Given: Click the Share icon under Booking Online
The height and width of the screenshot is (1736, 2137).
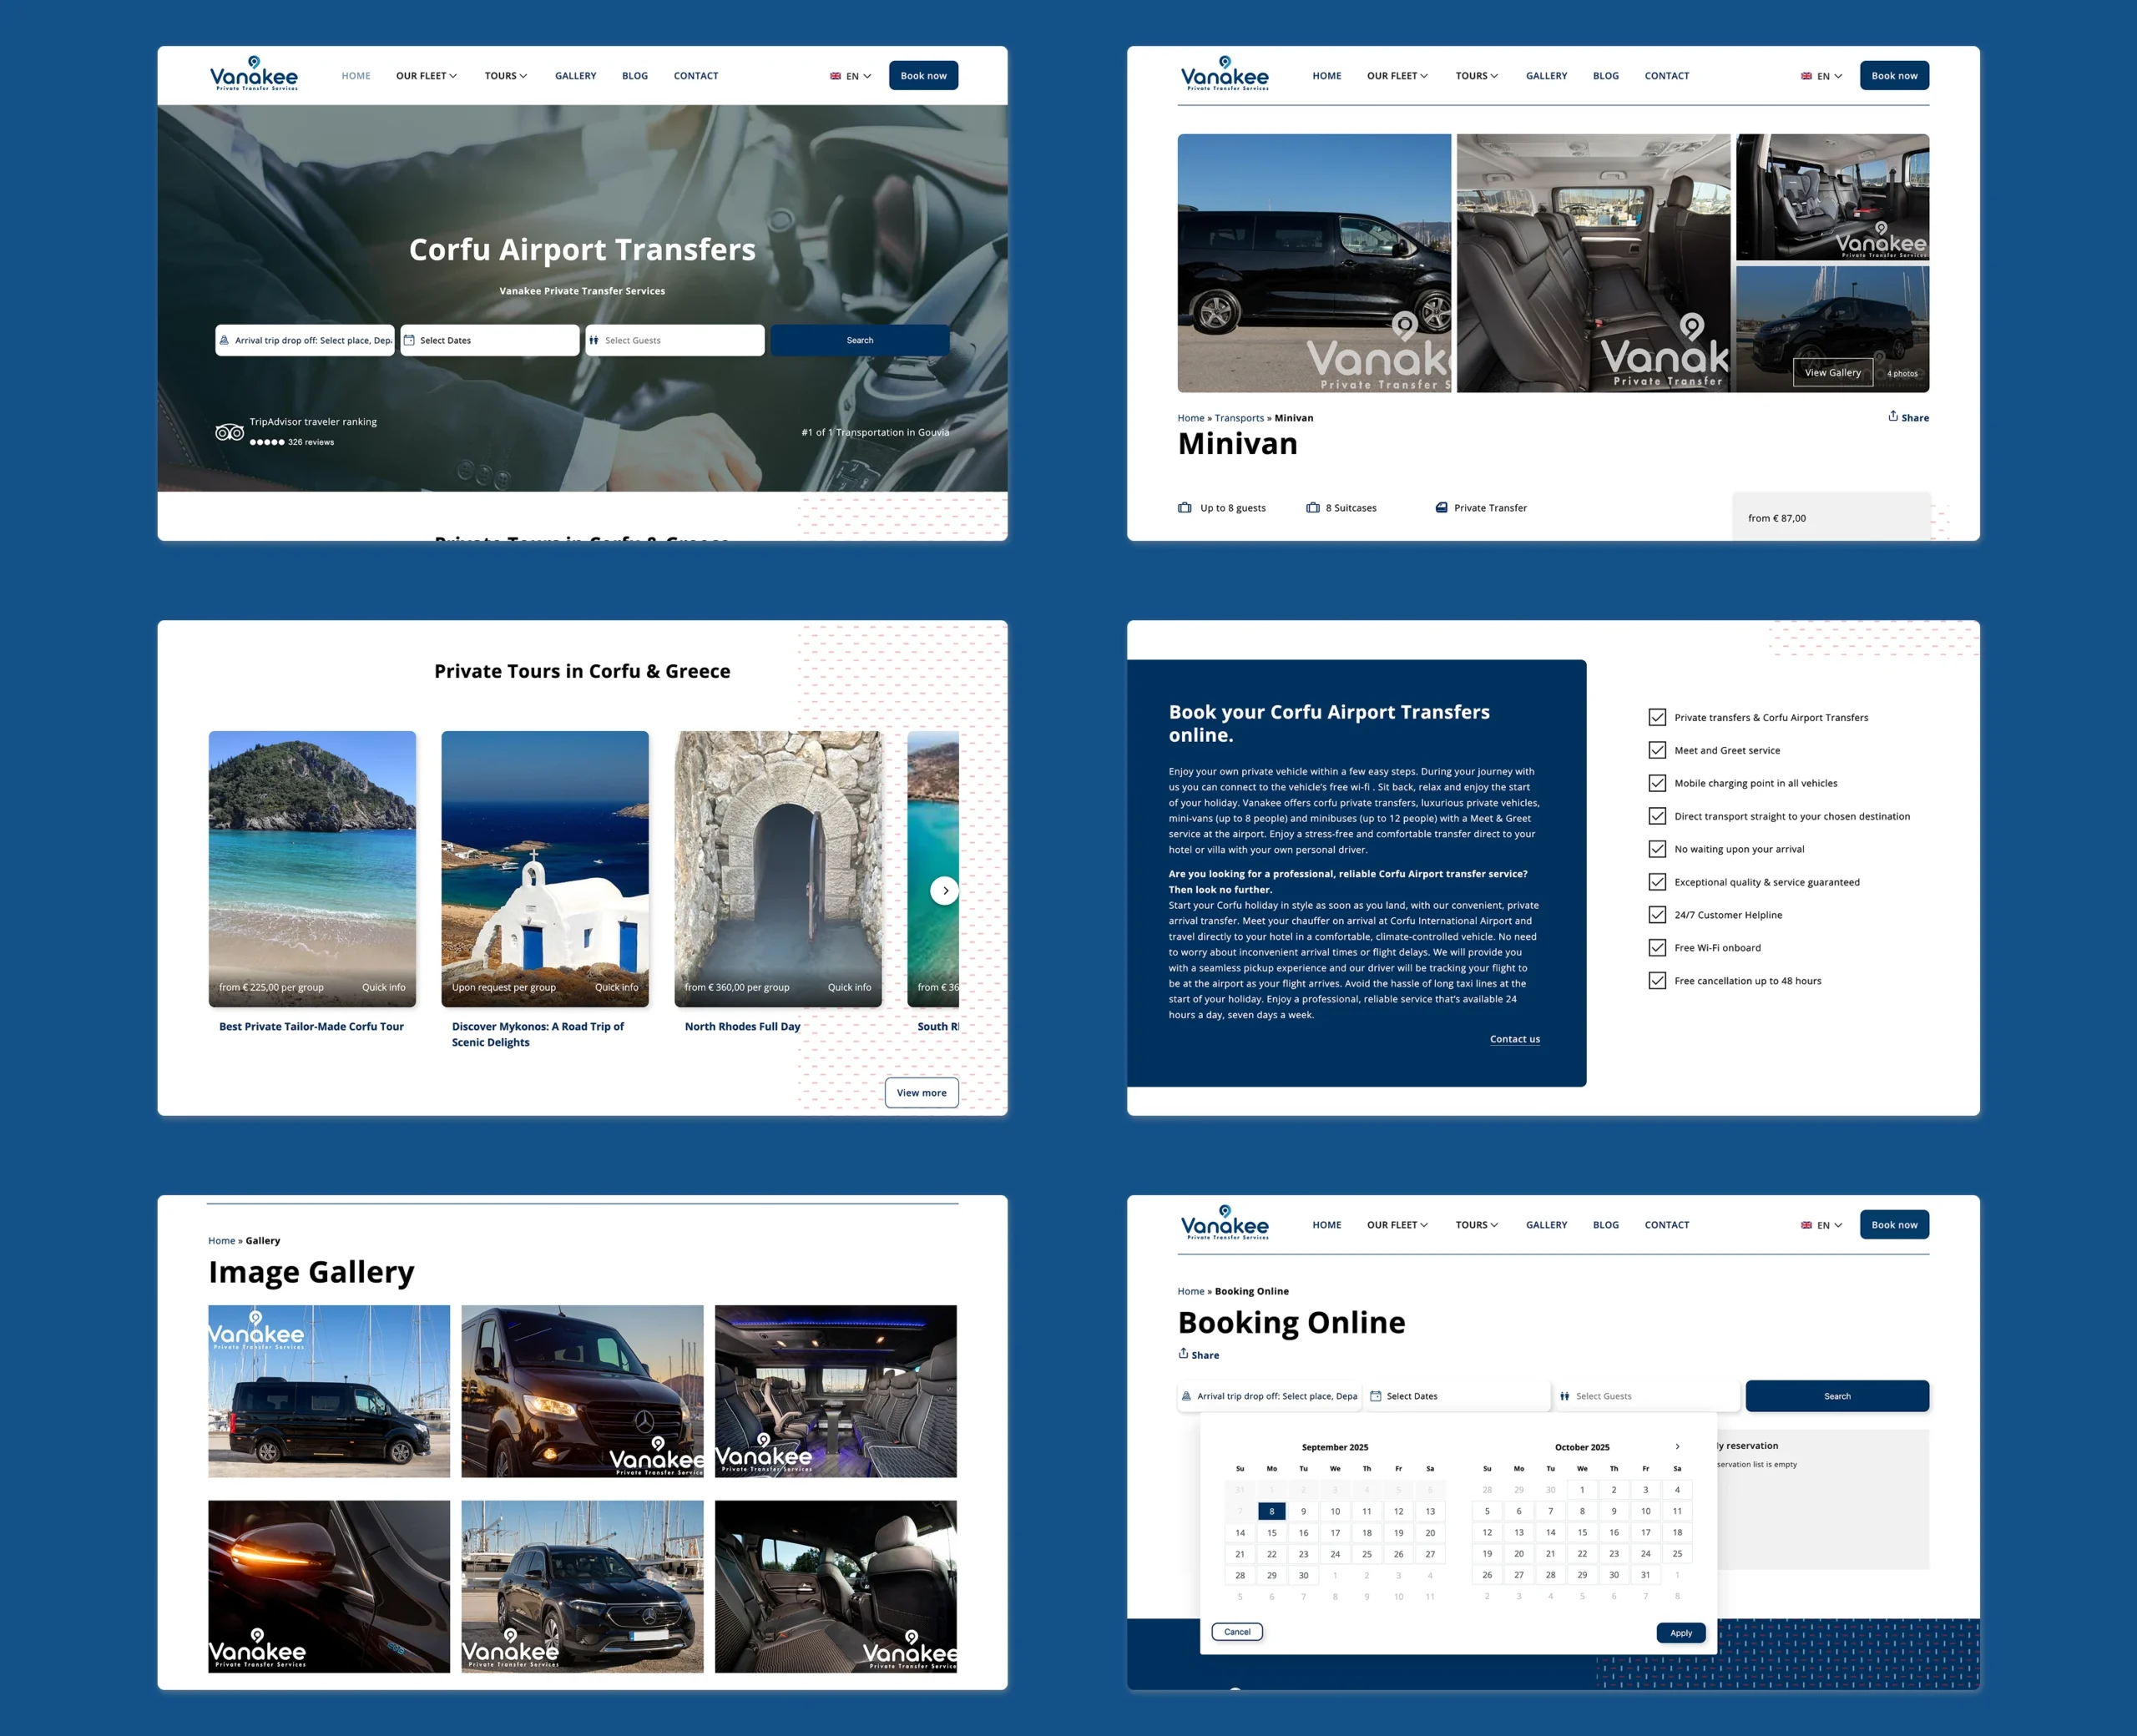Looking at the screenshot, I should coord(1183,1353).
